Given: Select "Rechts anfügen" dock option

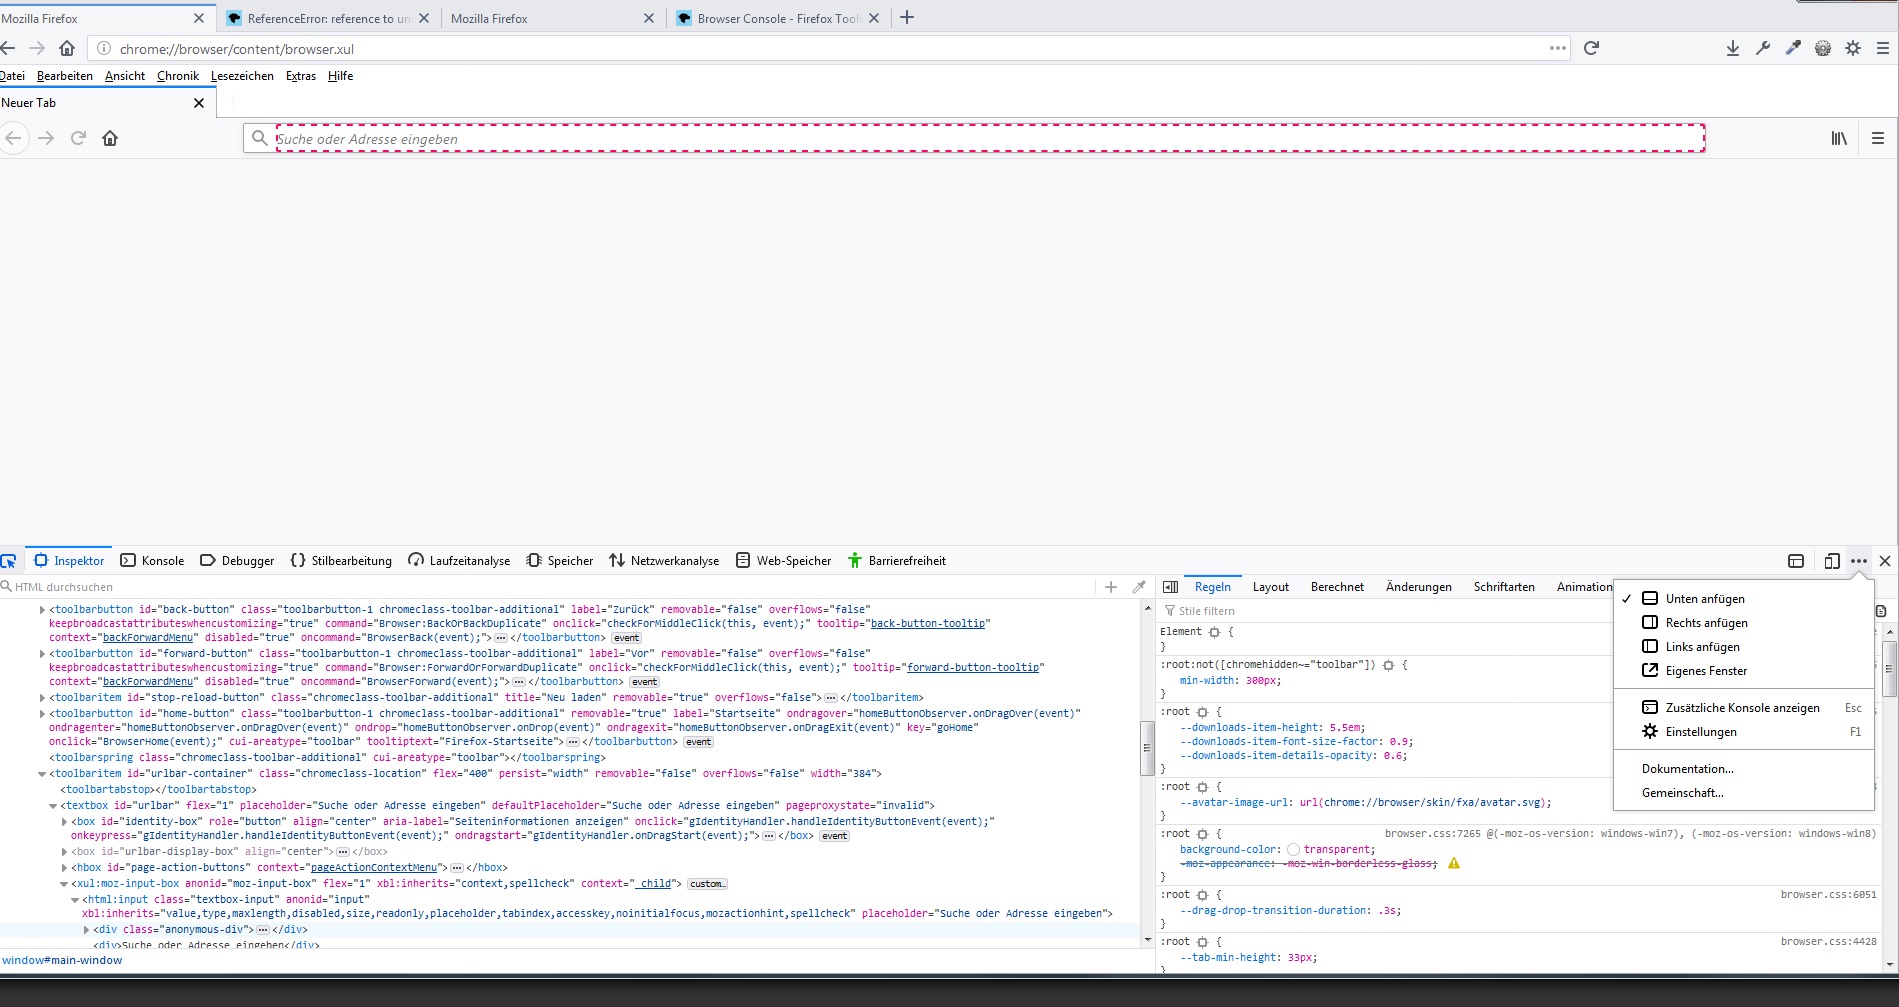Looking at the screenshot, I should pyautogui.click(x=1706, y=623).
